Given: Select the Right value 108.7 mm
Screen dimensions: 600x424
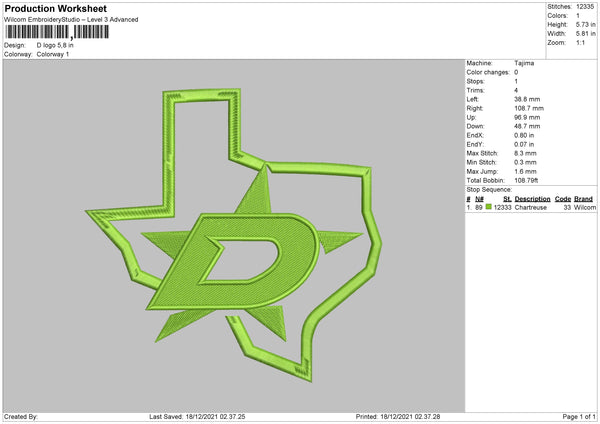Looking at the screenshot, I should [529, 109].
